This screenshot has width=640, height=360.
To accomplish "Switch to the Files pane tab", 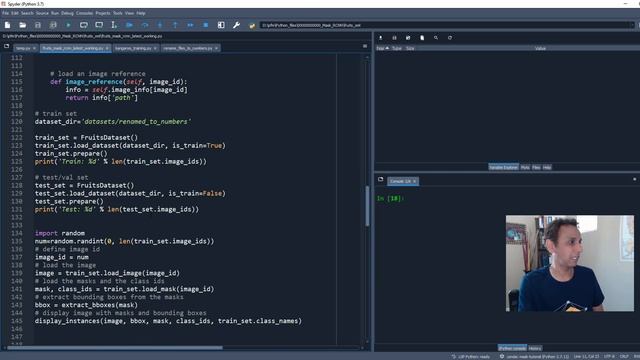I will pos(536,167).
